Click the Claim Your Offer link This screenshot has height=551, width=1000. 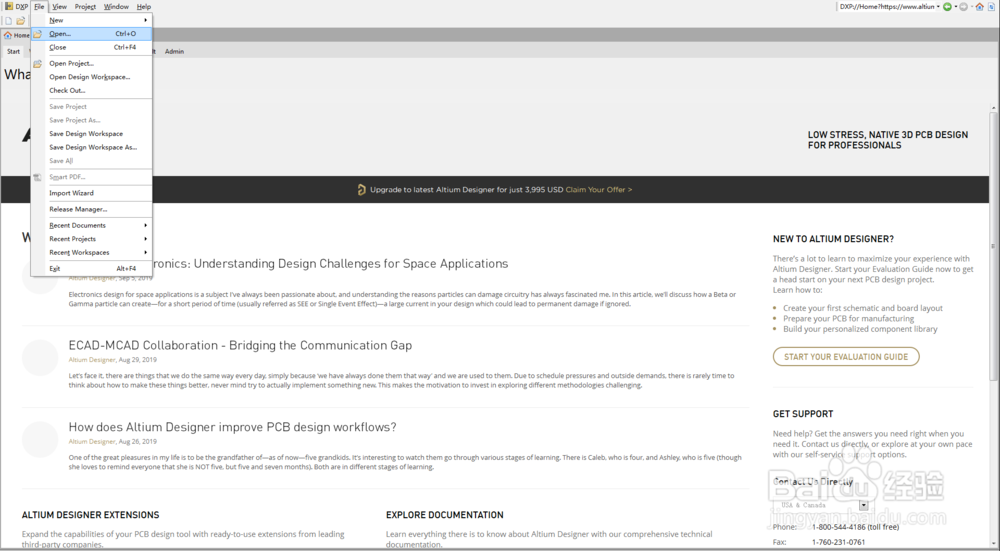tap(598, 189)
